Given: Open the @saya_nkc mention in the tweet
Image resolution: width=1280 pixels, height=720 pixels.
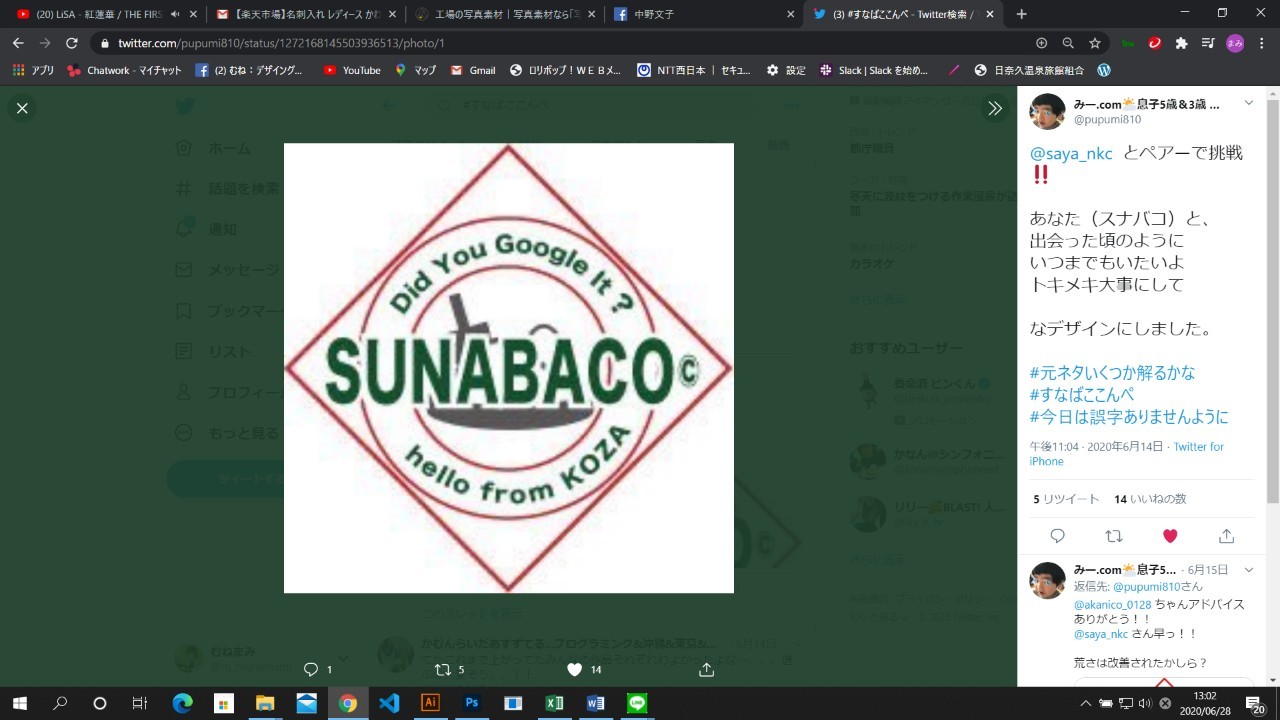Looking at the screenshot, I should click(1071, 153).
